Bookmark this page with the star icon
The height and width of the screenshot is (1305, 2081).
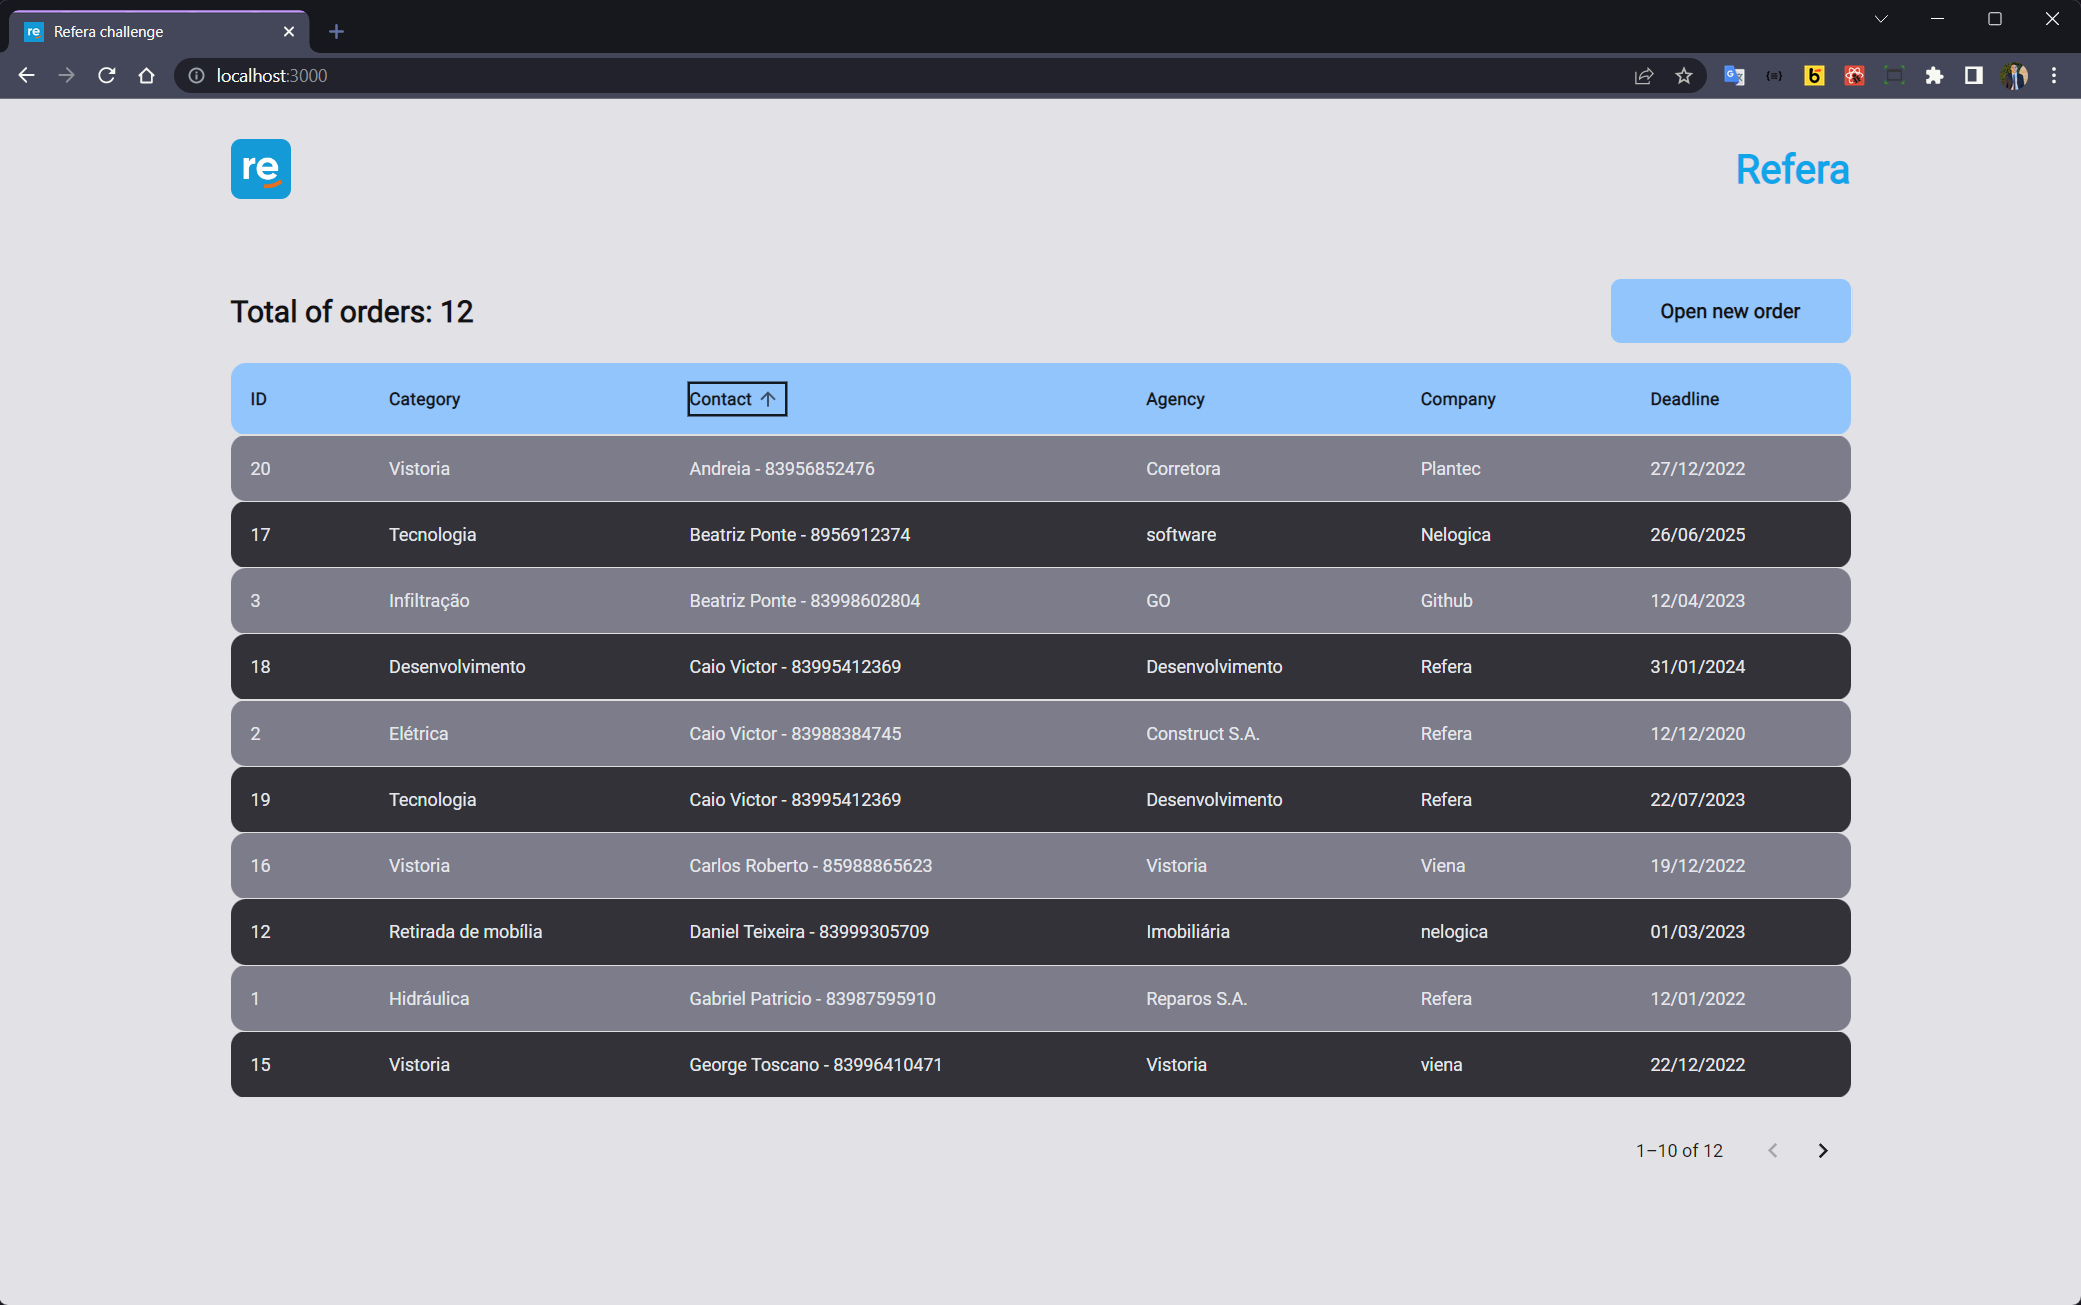1684,76
